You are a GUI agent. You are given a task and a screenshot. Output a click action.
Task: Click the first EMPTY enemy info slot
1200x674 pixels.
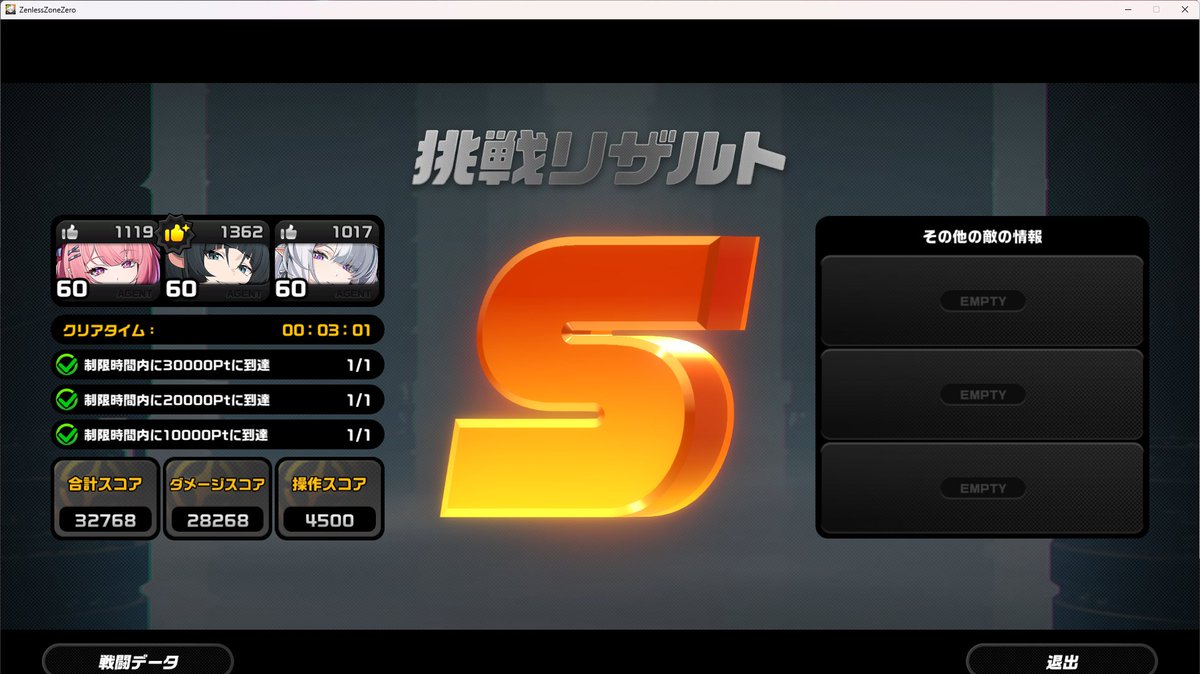point(982,301)
